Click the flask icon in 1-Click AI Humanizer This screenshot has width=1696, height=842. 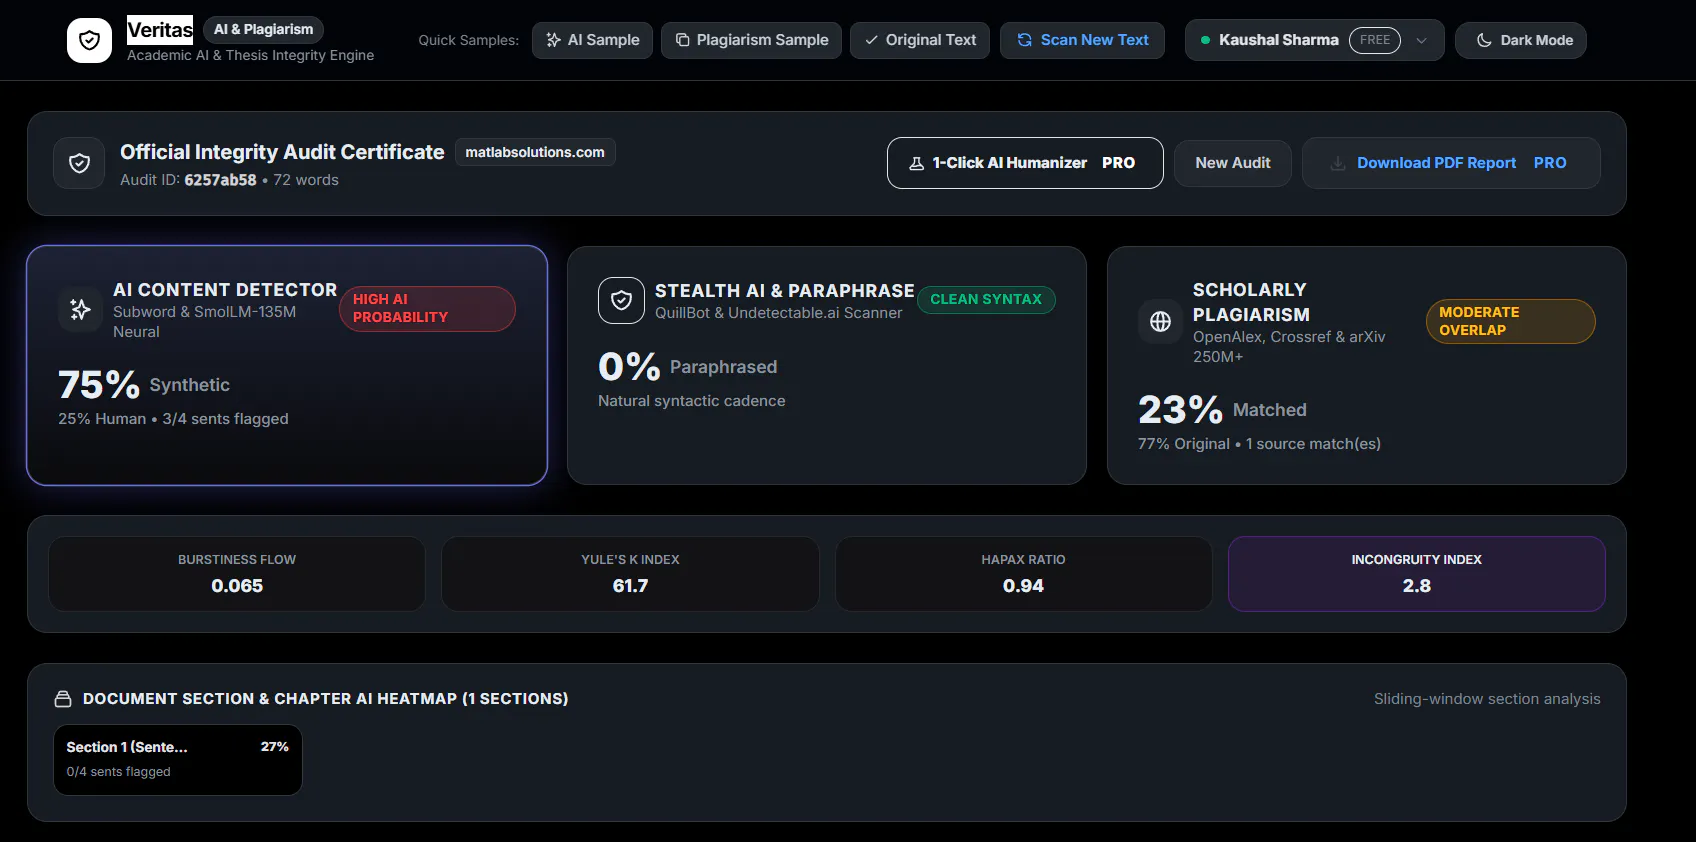[x=916, y=163]
